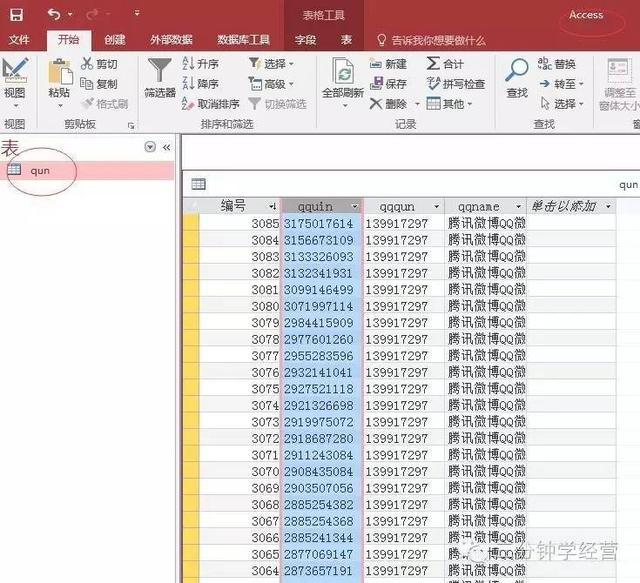Expand the 全部刷新 dropdown arrow
Screen dimensions: 640x583
[345, 106]
